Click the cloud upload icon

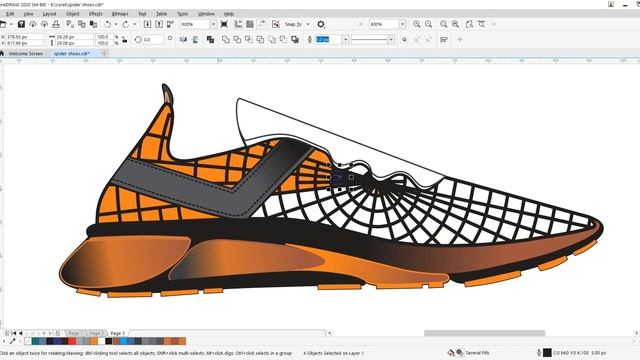click(x=44, y=24)
